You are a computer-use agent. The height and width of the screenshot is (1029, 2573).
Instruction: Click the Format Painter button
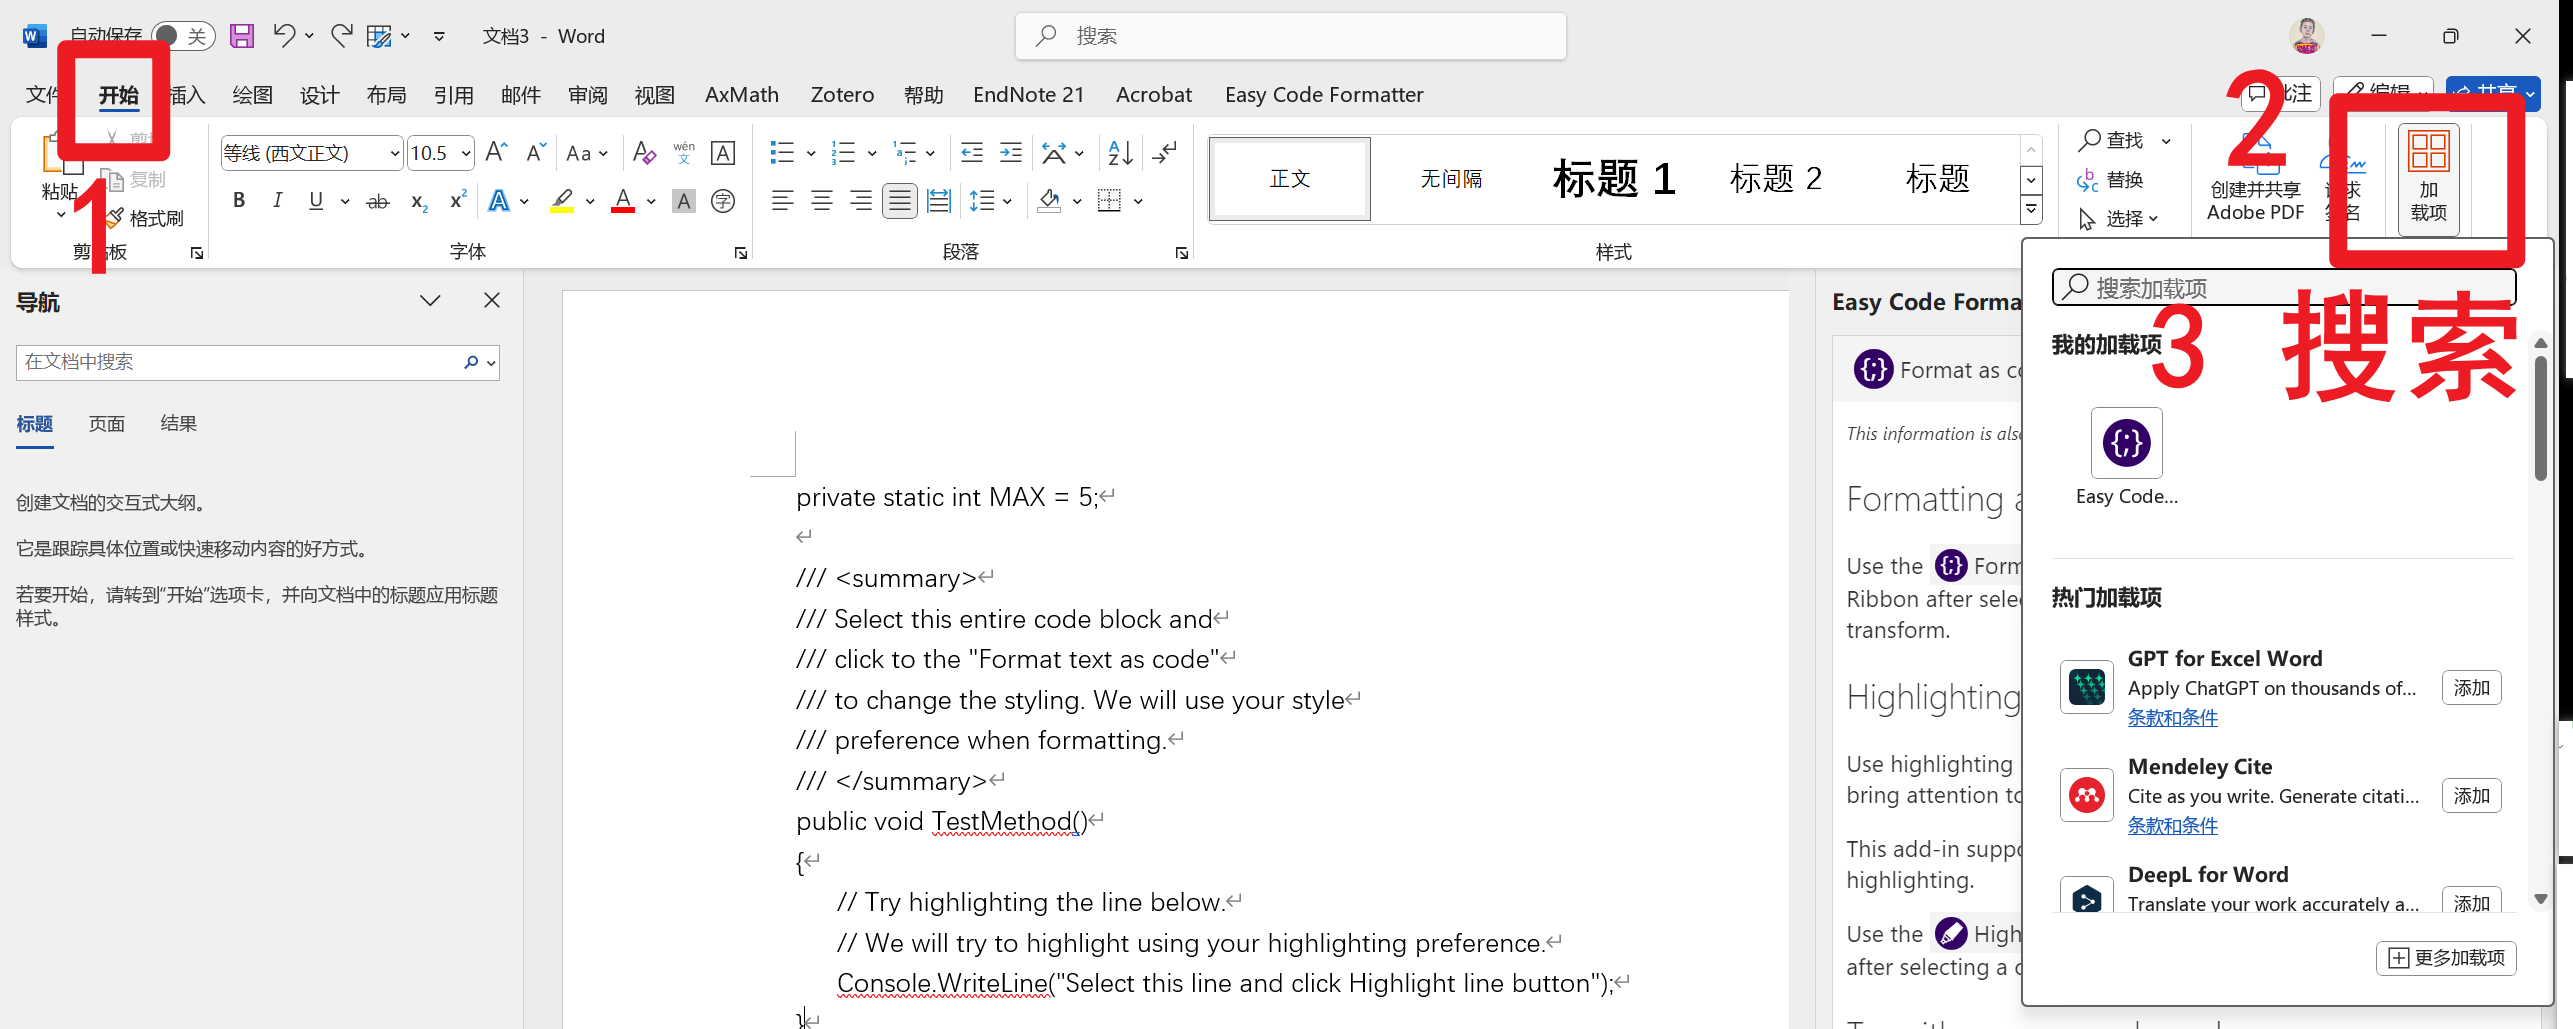click(147, 218)
